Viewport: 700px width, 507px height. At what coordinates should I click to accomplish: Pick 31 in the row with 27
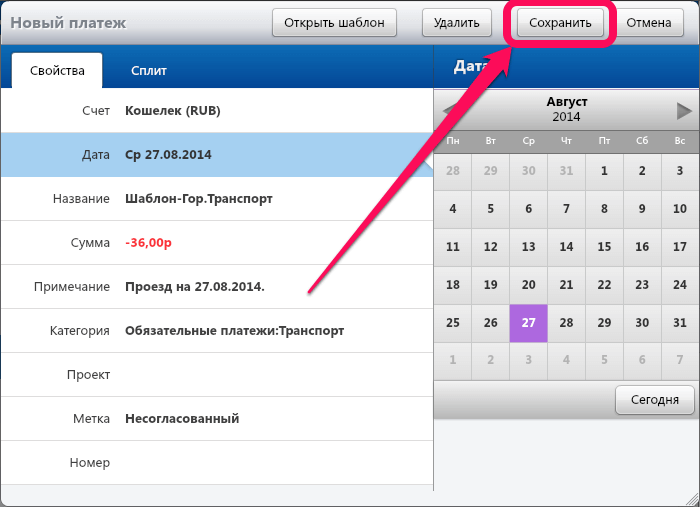[680, 323]
